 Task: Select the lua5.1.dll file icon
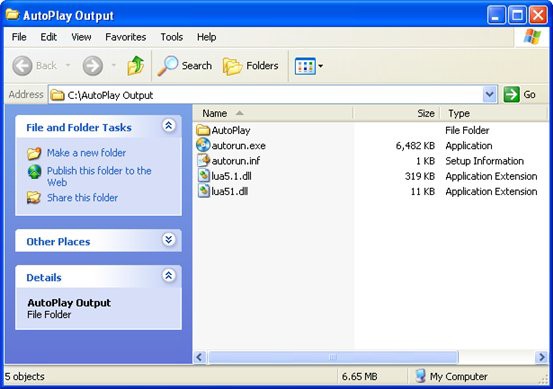pyautogui.click(x=203, y=176)
